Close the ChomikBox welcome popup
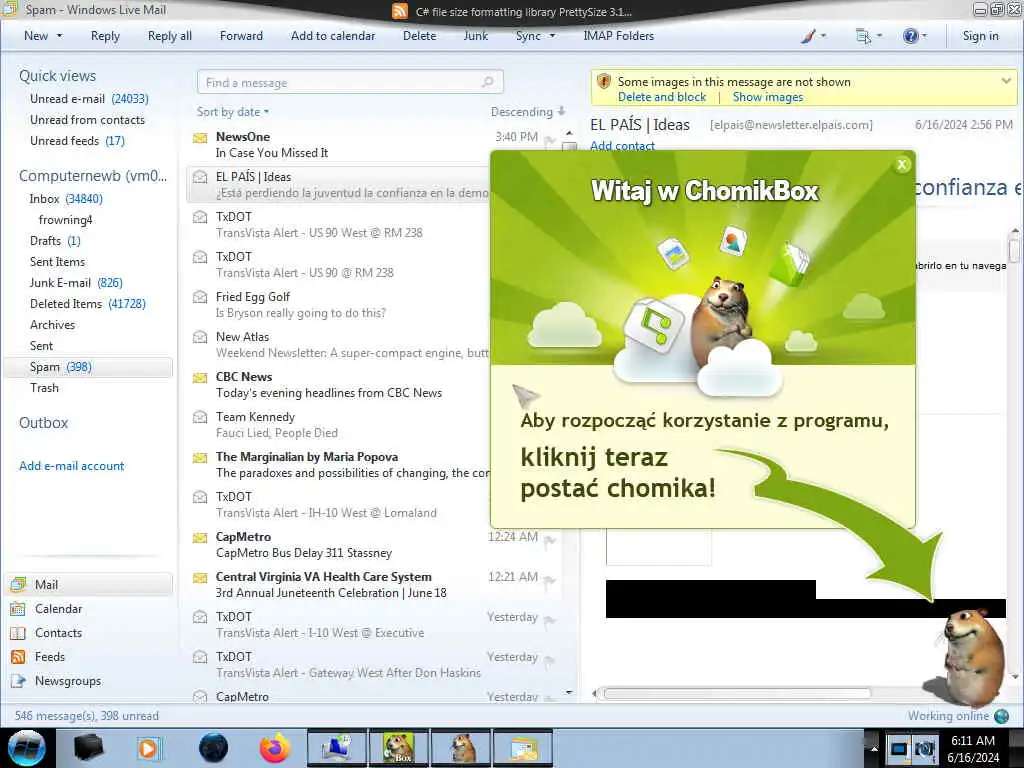Image resolution: width=1024 pixels, height=768 pixels. point(902,165)
